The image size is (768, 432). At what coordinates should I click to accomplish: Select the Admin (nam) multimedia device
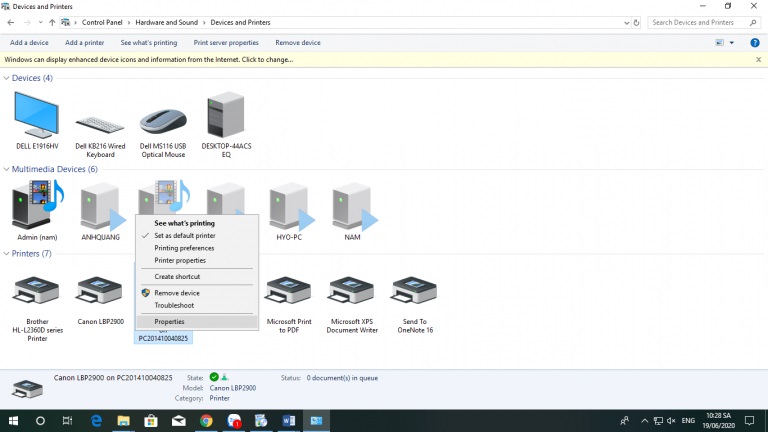tap(37, 205)
